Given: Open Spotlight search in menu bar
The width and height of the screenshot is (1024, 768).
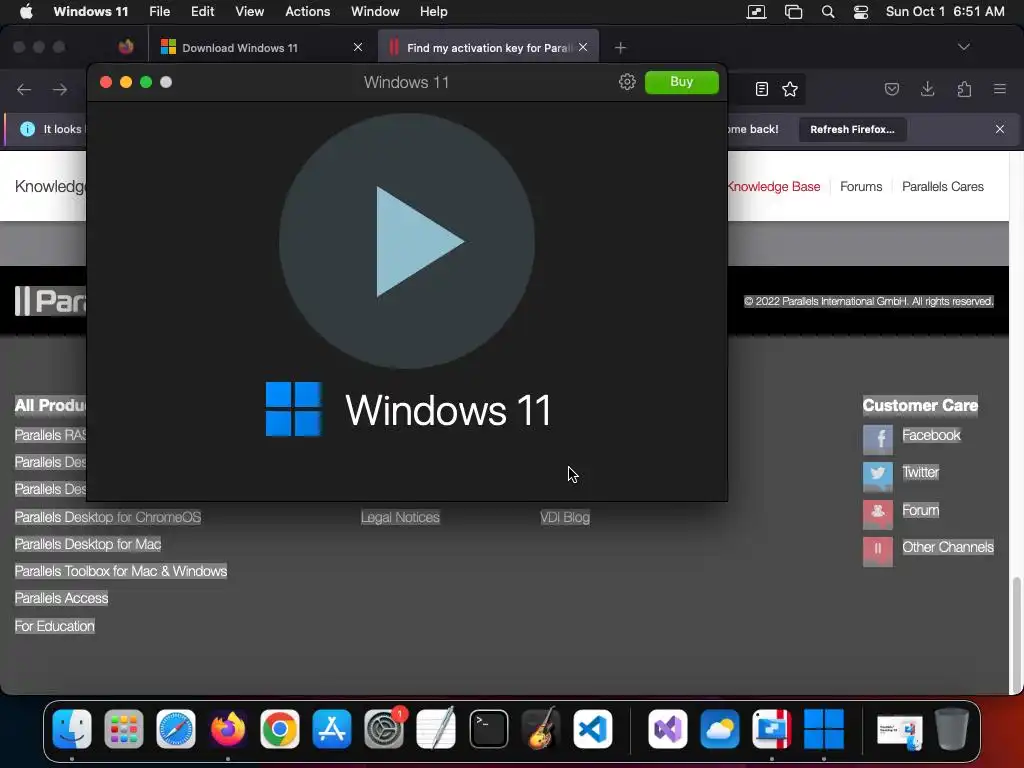Looking at the screenshot, I should coord(827,12).
